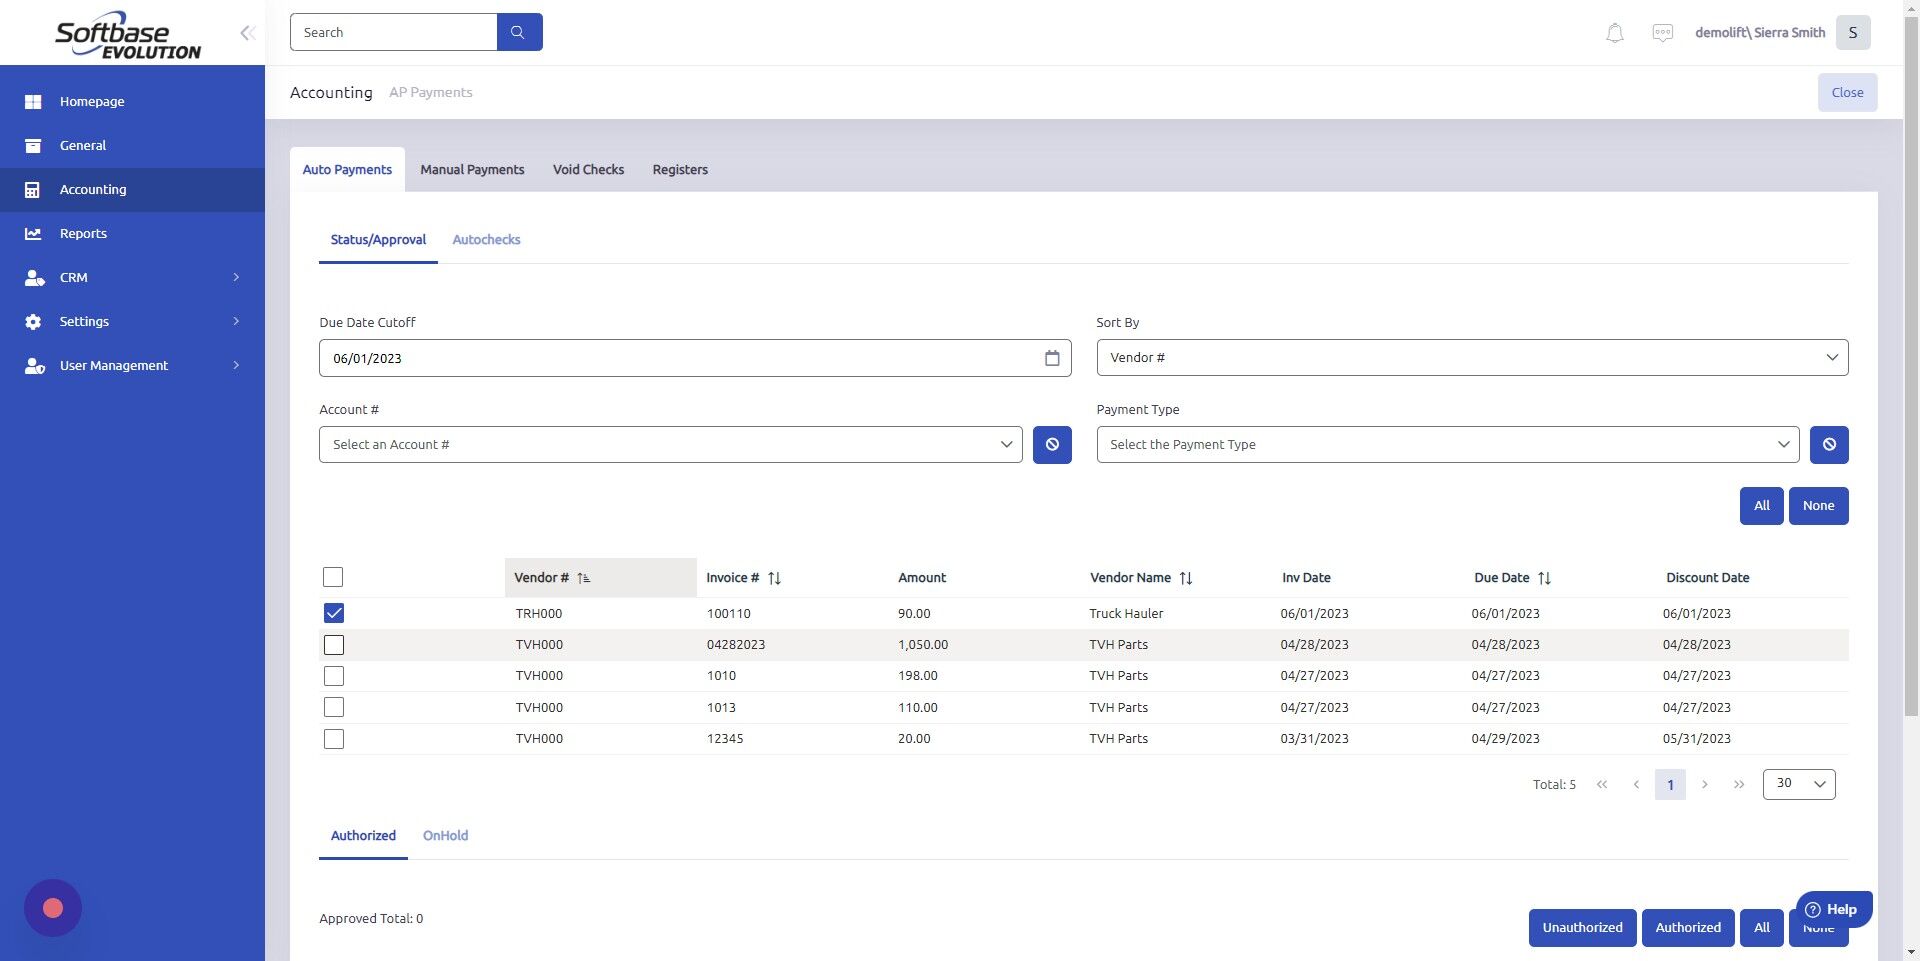Viewport: 1920px width, 961px height.
Task: Open the Reports section from sidebar
Action: (83, 233)
